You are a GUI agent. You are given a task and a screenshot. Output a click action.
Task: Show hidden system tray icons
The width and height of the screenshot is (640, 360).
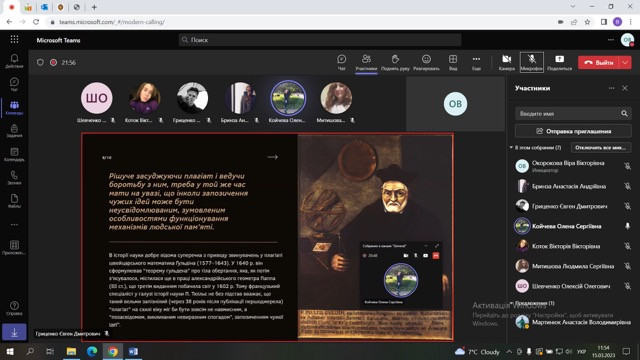click(509, 351)
